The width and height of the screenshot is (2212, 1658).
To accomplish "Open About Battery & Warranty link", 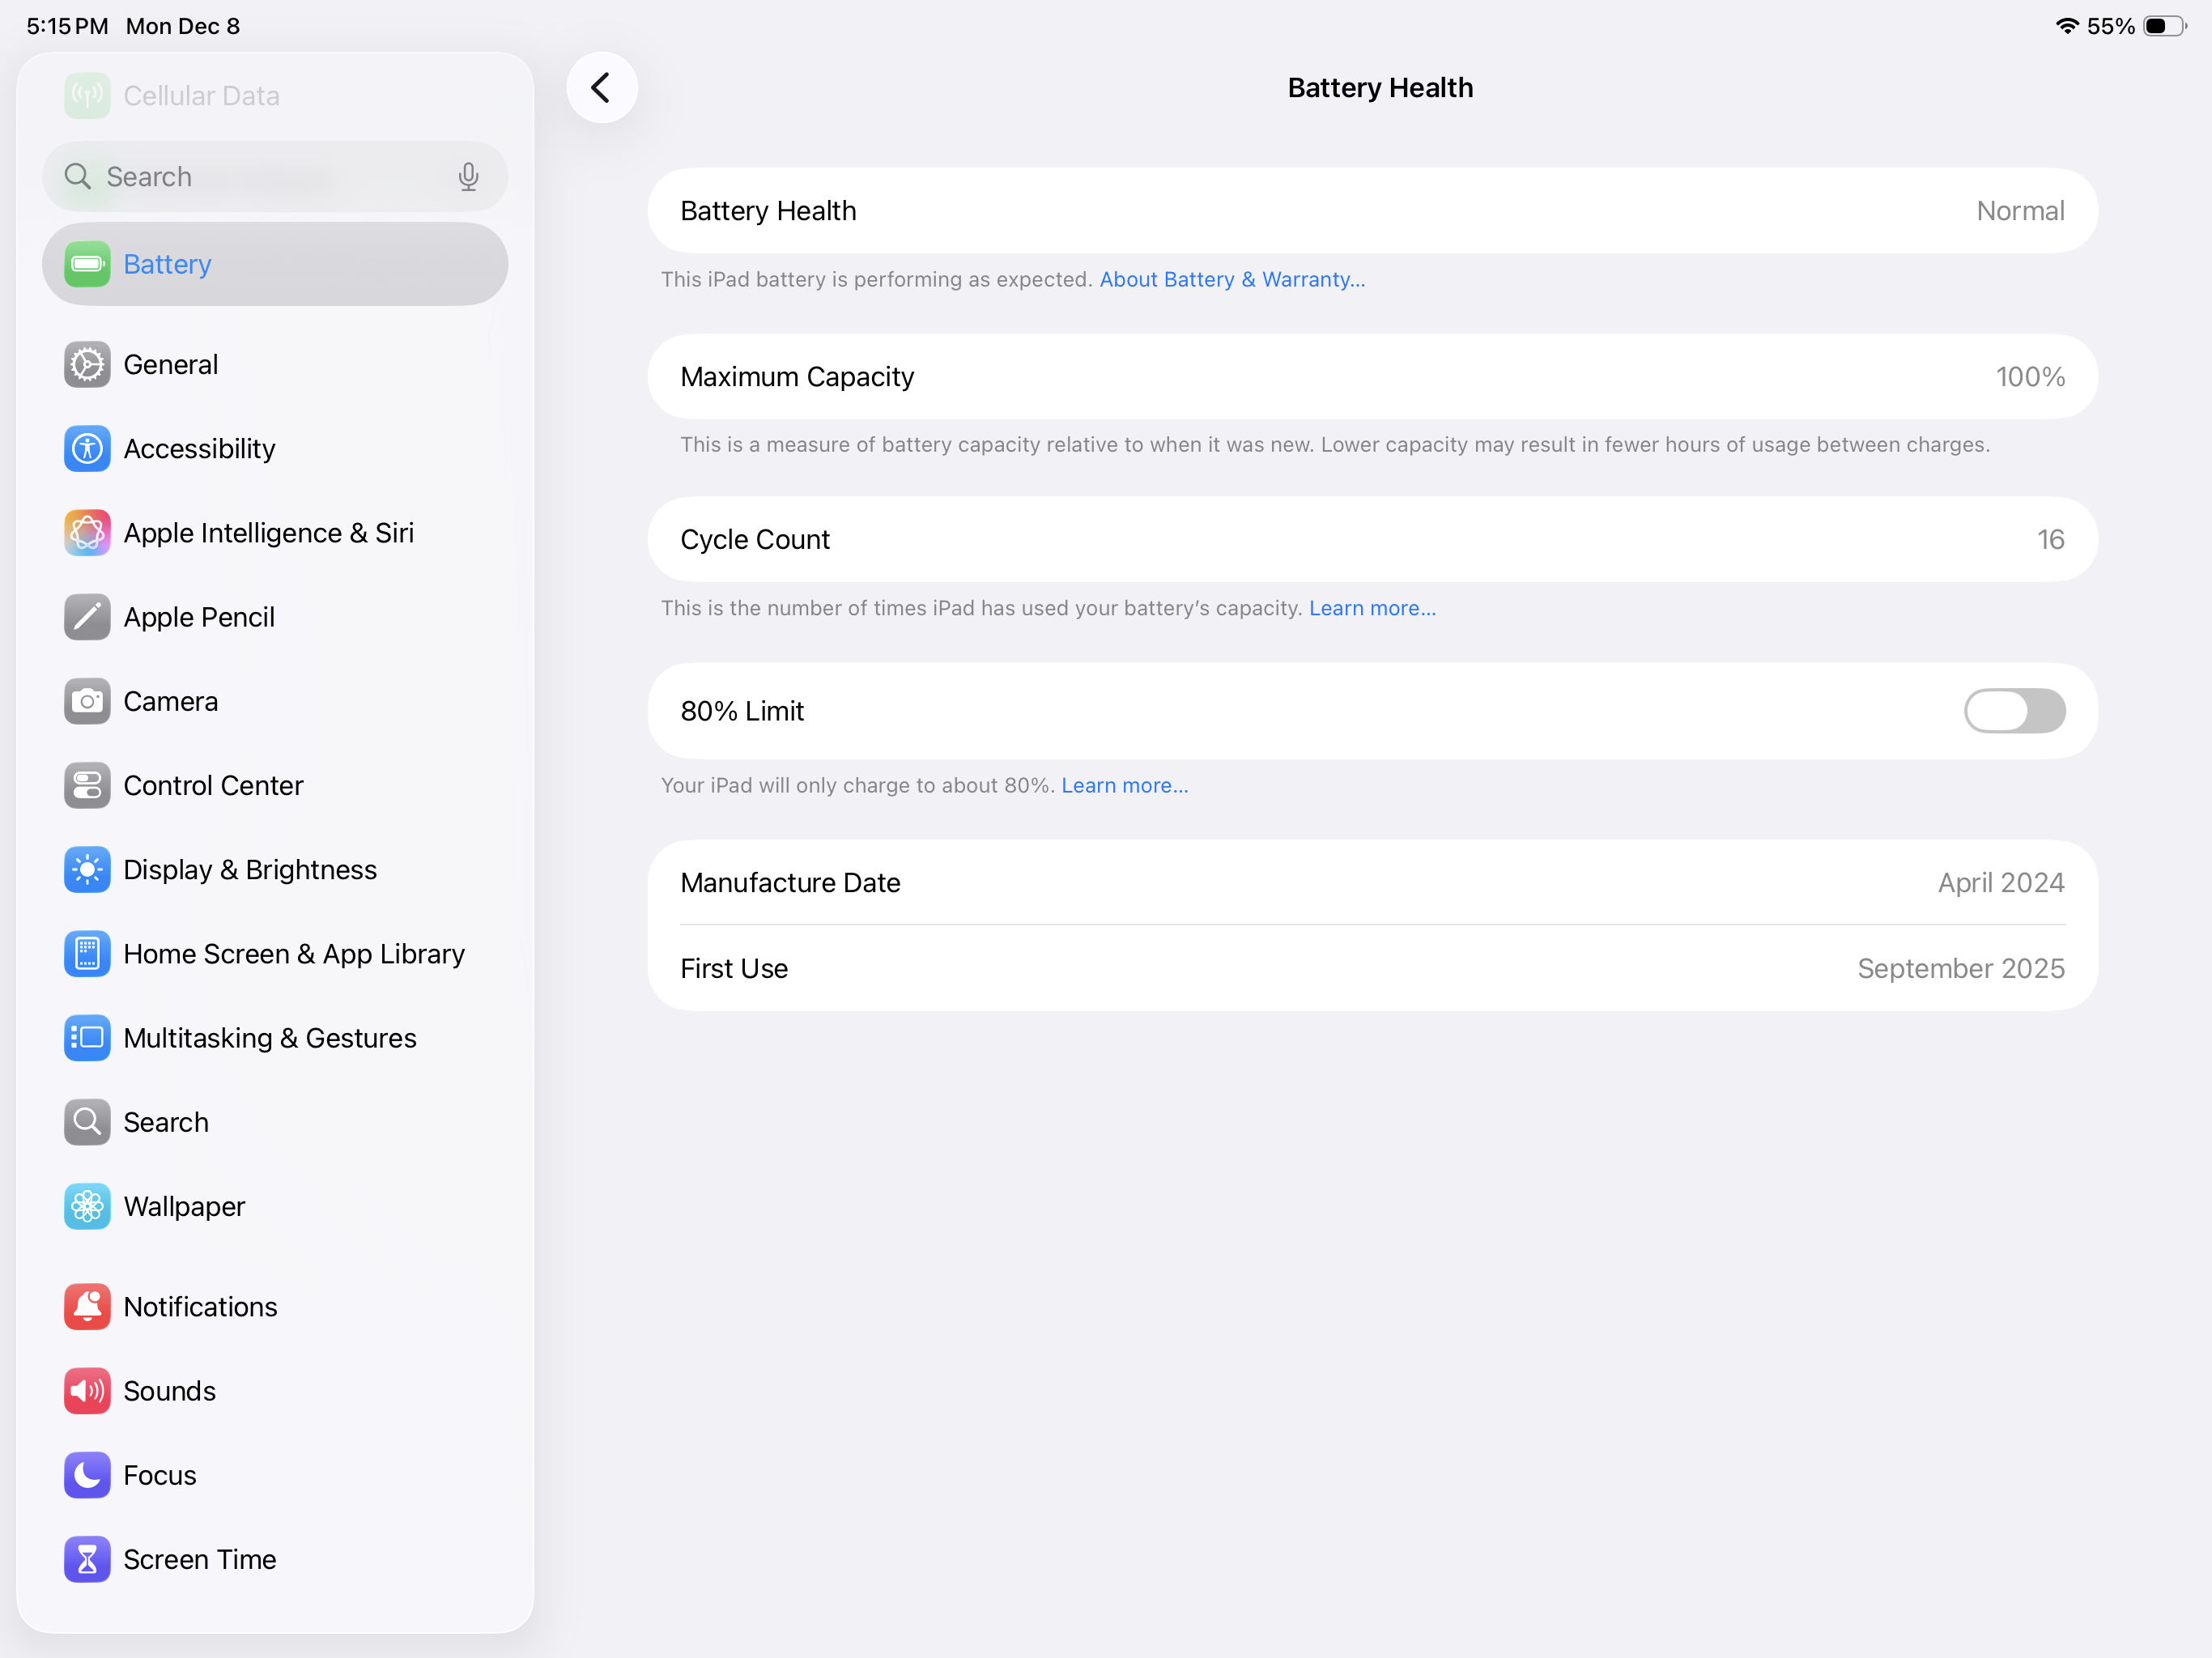I will 1232,280.
